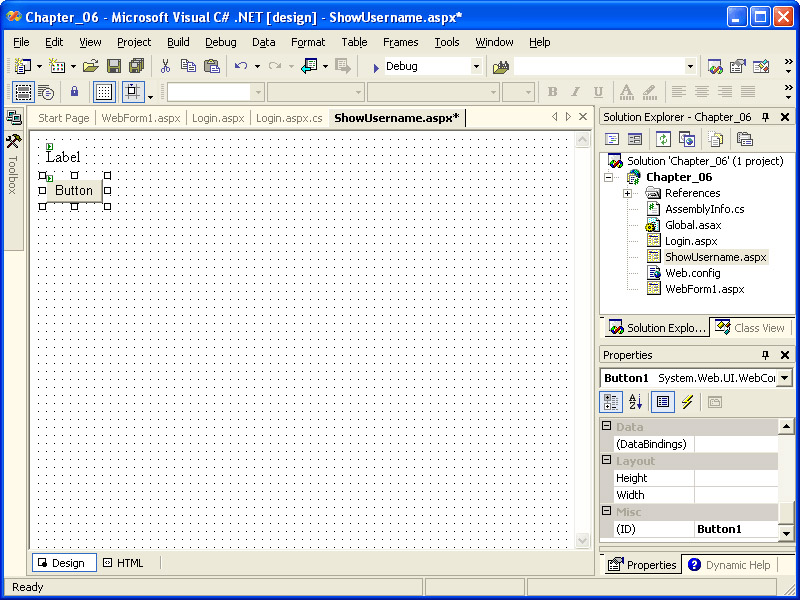This screenshot has height=600, width=800.
Task: Click the Undo arrow icon
Action: pos(241,66)
